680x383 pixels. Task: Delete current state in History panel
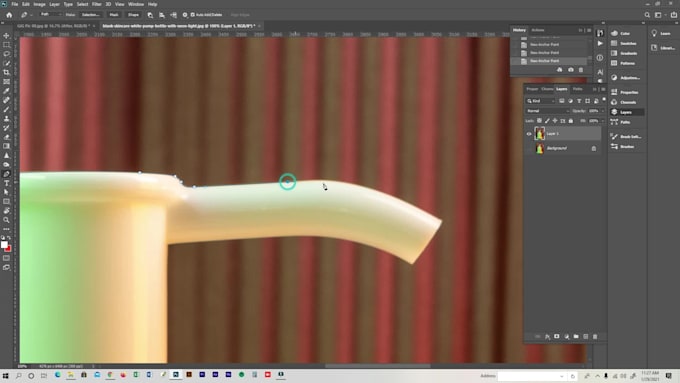click(x=581, y=70)
